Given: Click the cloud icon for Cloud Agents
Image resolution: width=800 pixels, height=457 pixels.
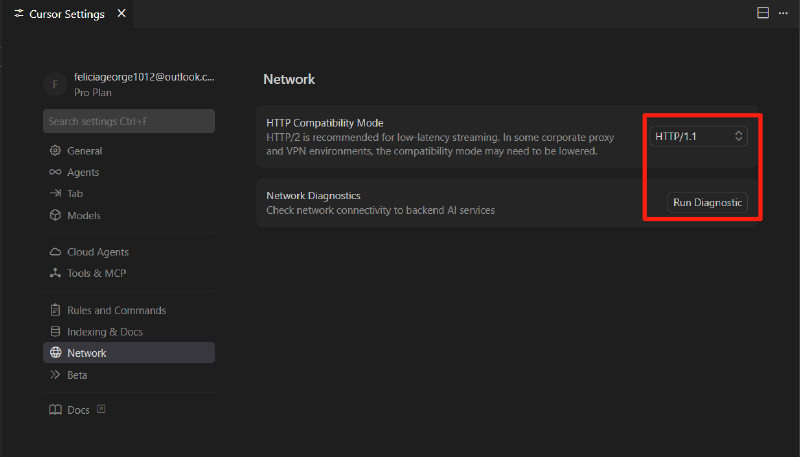Looking at the screenshot, I should [55, 252].
